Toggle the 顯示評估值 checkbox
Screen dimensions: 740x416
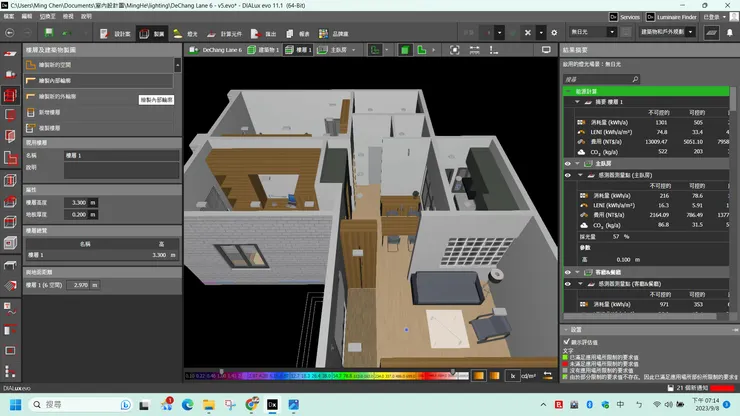pyautogui.click(x=568, y=341)
